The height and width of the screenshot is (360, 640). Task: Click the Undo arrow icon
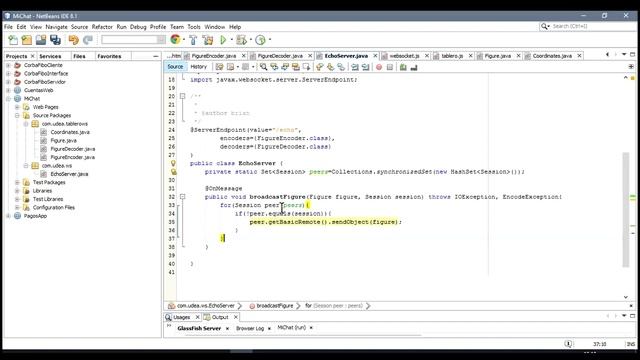pos(73,40)
